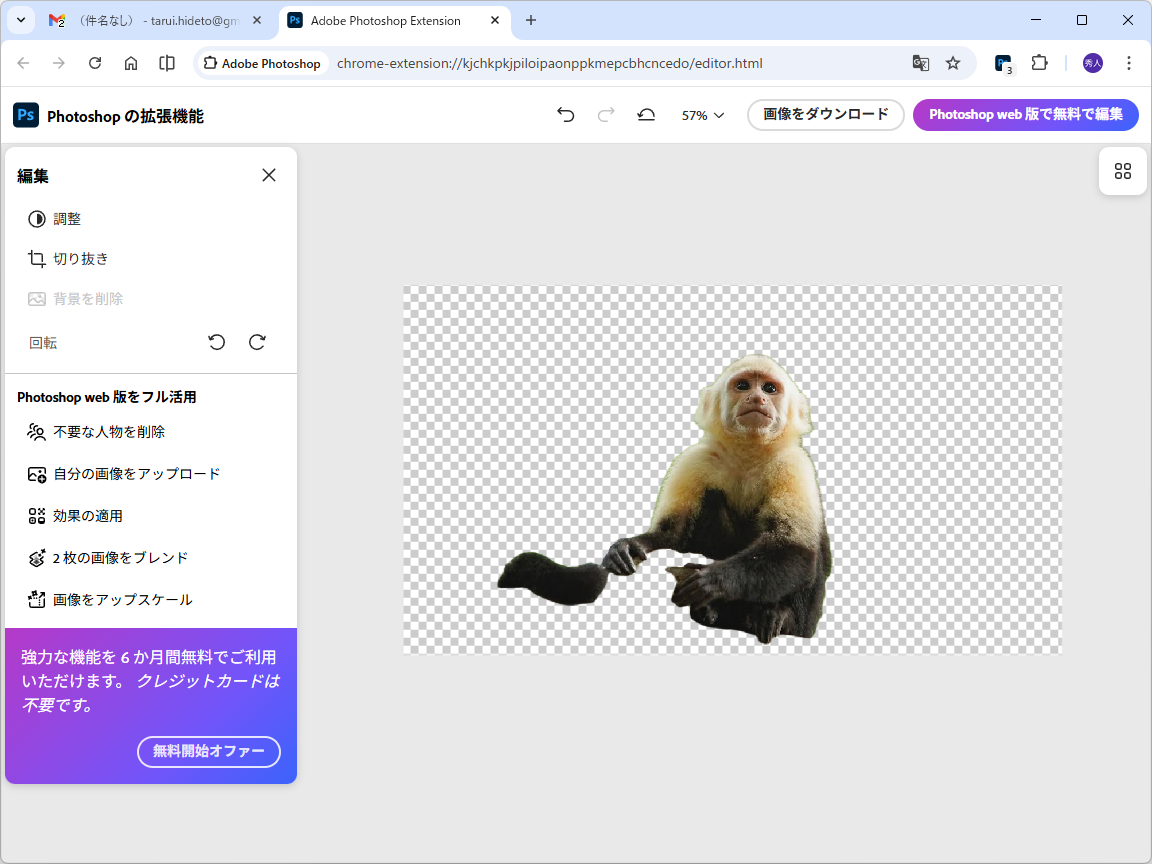Open the tab search dropdown arrow
Image resolution: width=1152 pixels, height=864 pixels.
click(21, 21)
